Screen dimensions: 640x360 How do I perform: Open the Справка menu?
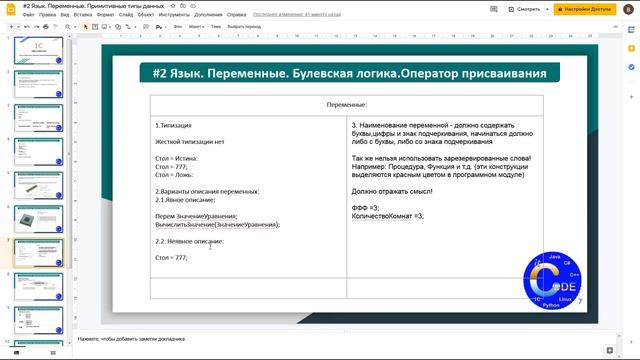(x=237, y=15)
